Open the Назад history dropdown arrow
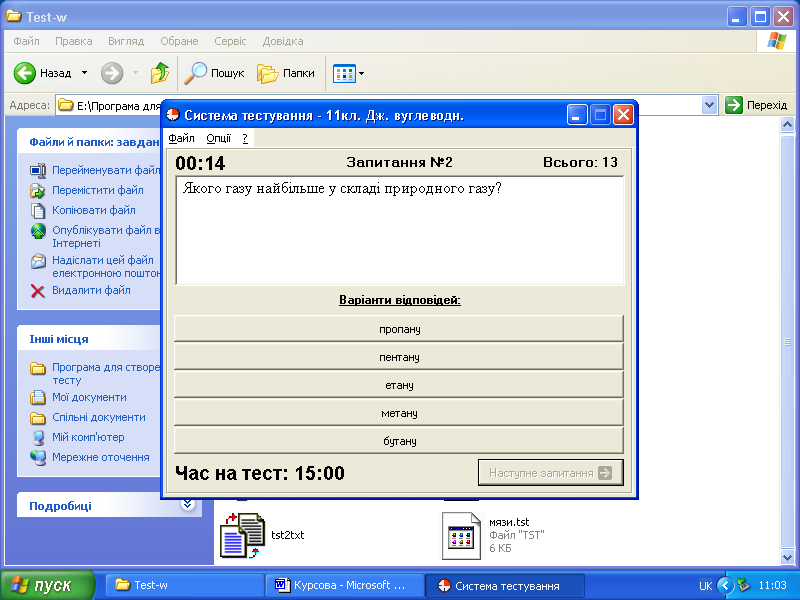 click(x=85, y=73)
